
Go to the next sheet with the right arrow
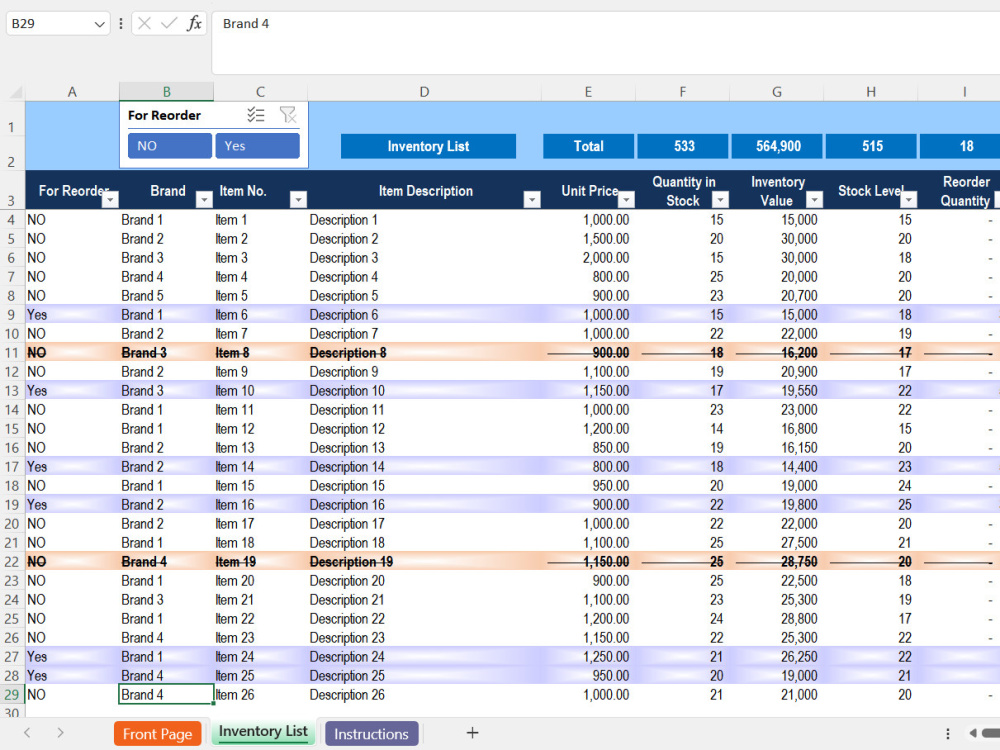click(60, 733)
